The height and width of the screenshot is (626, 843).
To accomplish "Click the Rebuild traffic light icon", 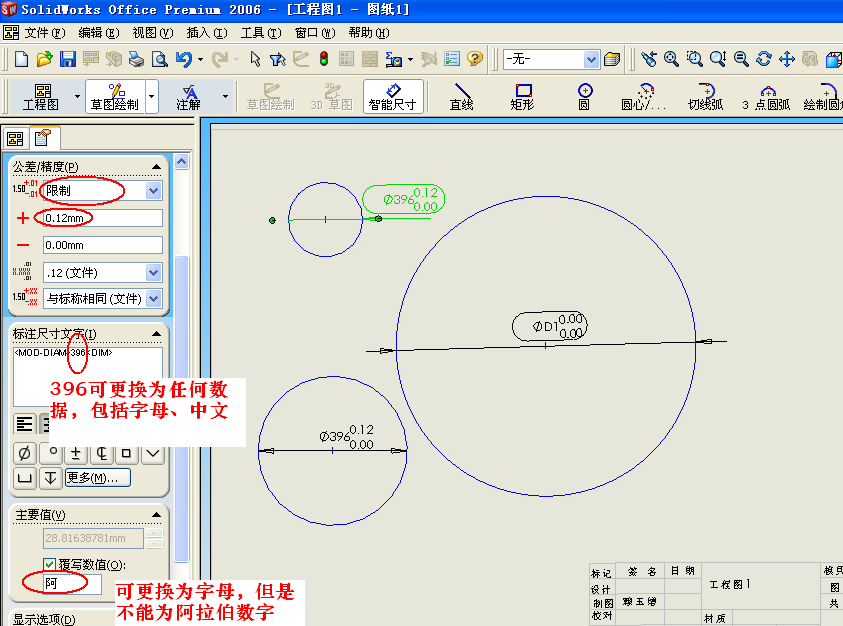I will [x=324, y=59].
